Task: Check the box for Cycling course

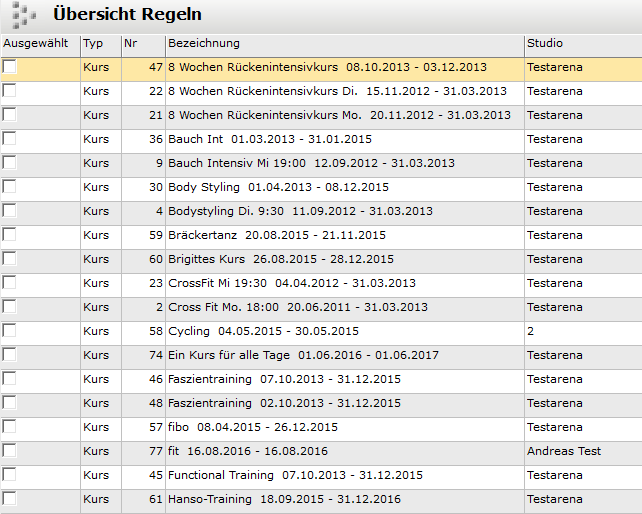Action: [x=9, y=330]
